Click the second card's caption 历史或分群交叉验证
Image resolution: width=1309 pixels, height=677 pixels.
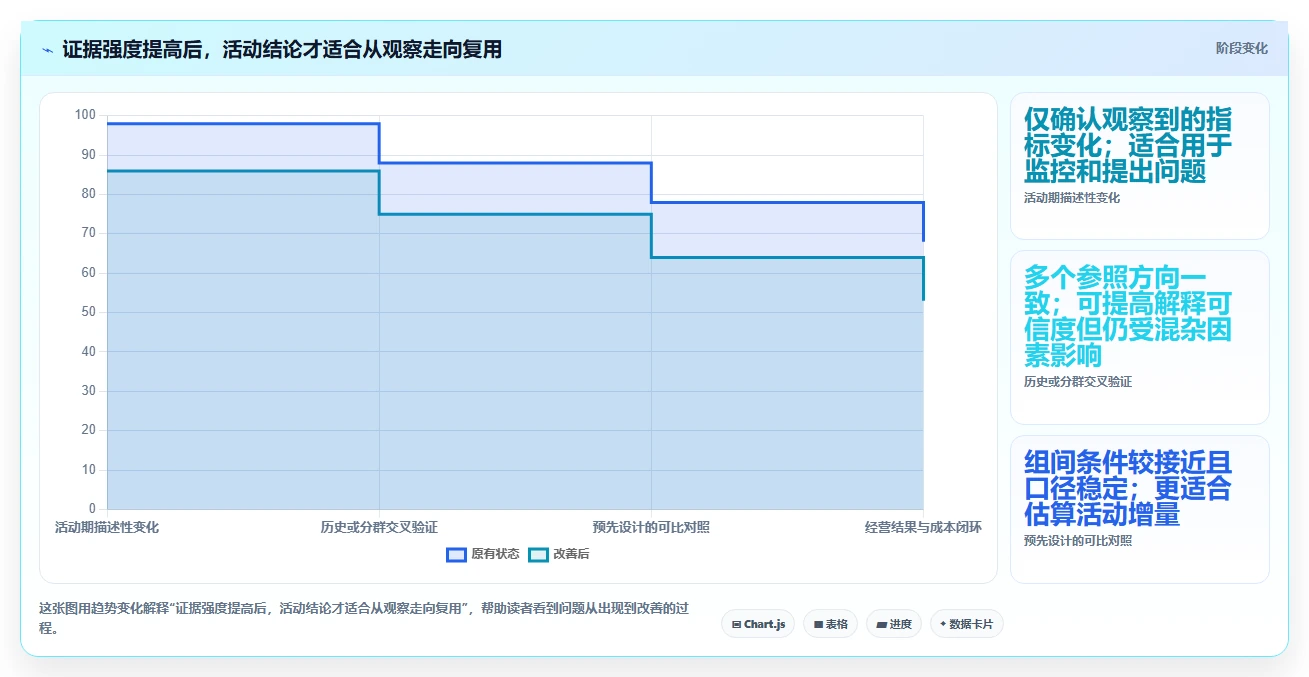(x=1078, y=382)
